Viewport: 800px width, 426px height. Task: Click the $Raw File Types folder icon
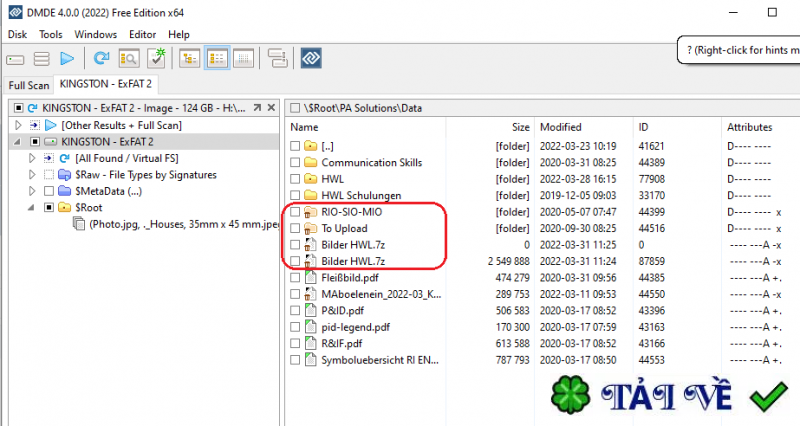click(x=64, y=175)
